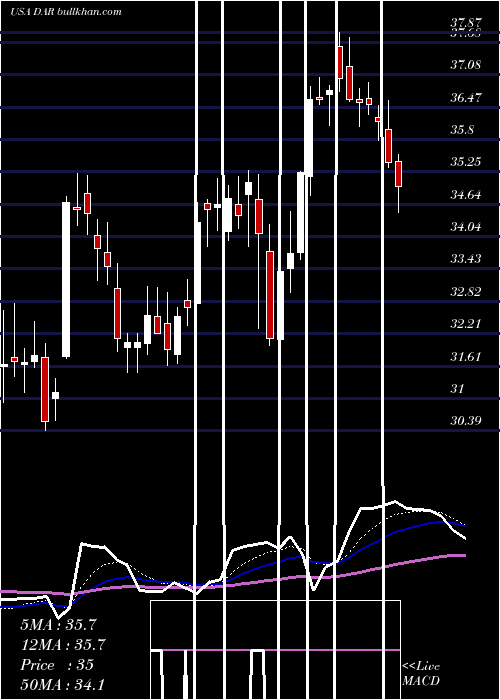Click the 30.39 price axis label
500x700 pixels.
[466, 421]
